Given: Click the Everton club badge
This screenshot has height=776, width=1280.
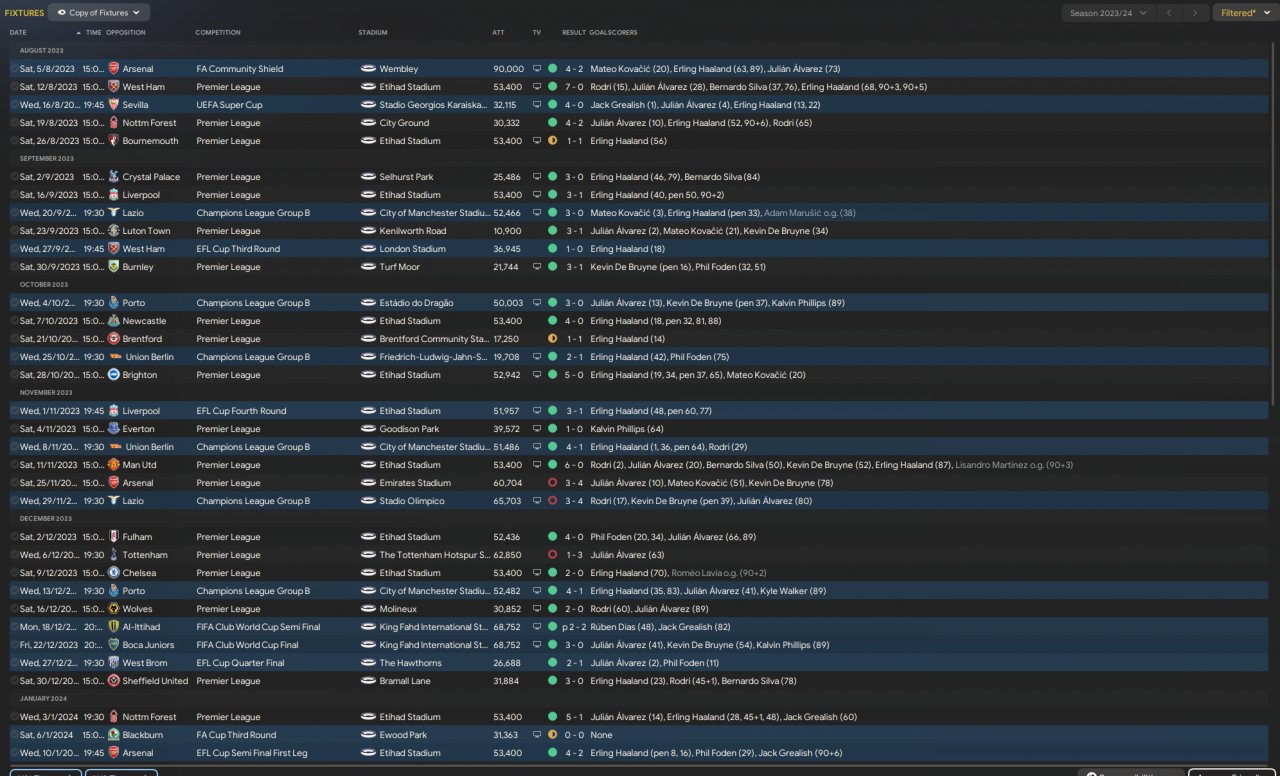Looking at the screenshot, I should (x=114, y=429).
